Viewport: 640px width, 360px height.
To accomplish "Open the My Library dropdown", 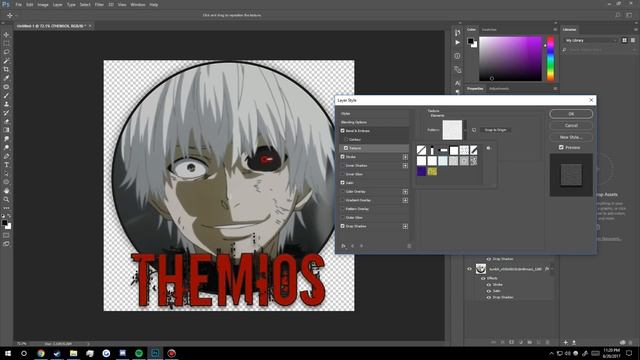I will 591,40.
